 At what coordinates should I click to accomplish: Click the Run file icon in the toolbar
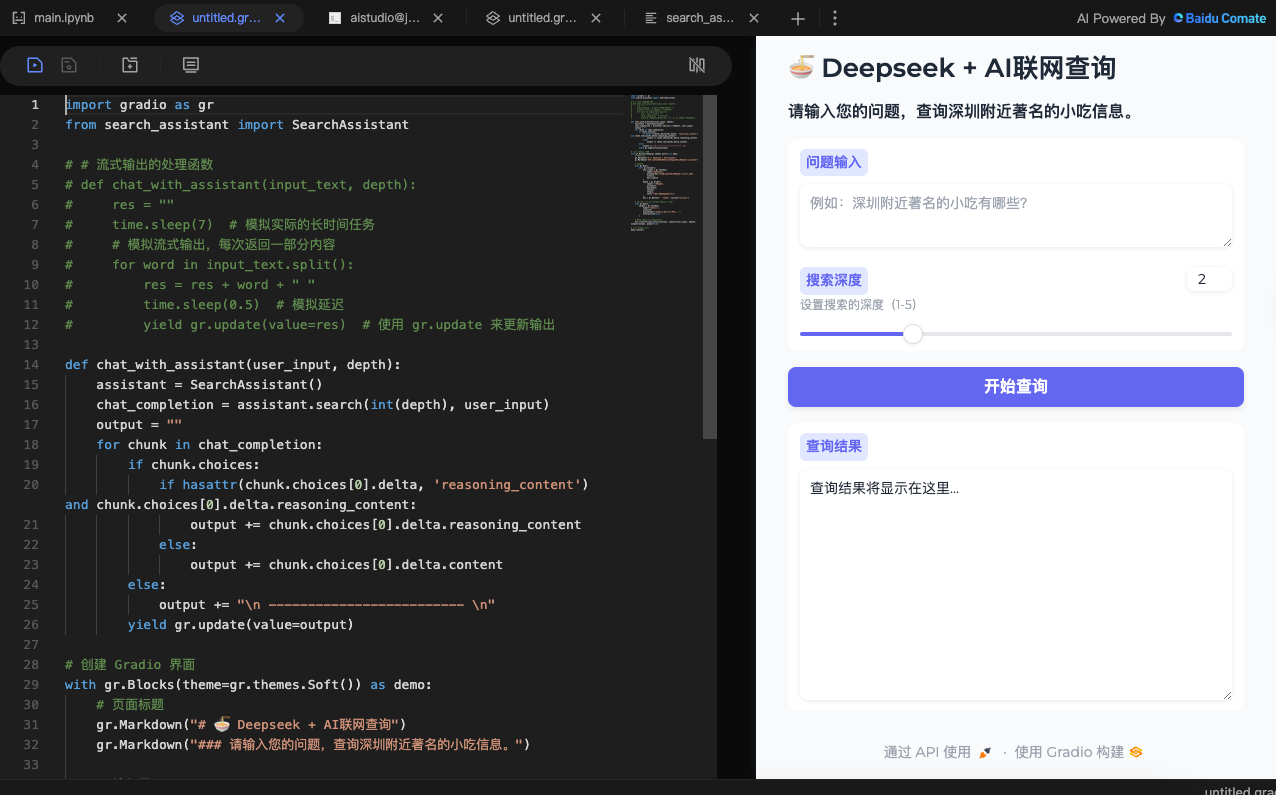click(x=35, y=65)
